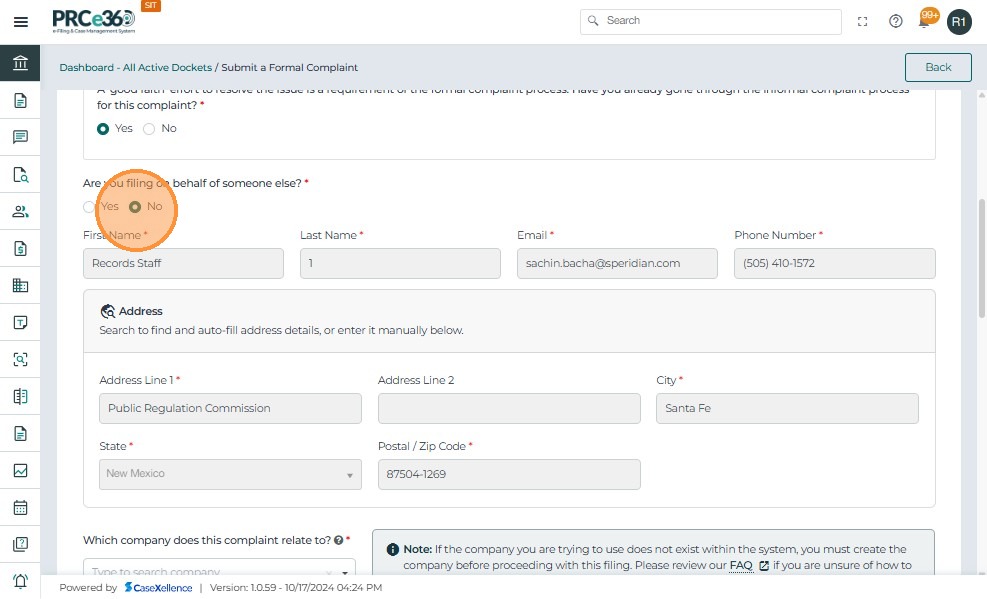Click the top Search field

point(710,21)
